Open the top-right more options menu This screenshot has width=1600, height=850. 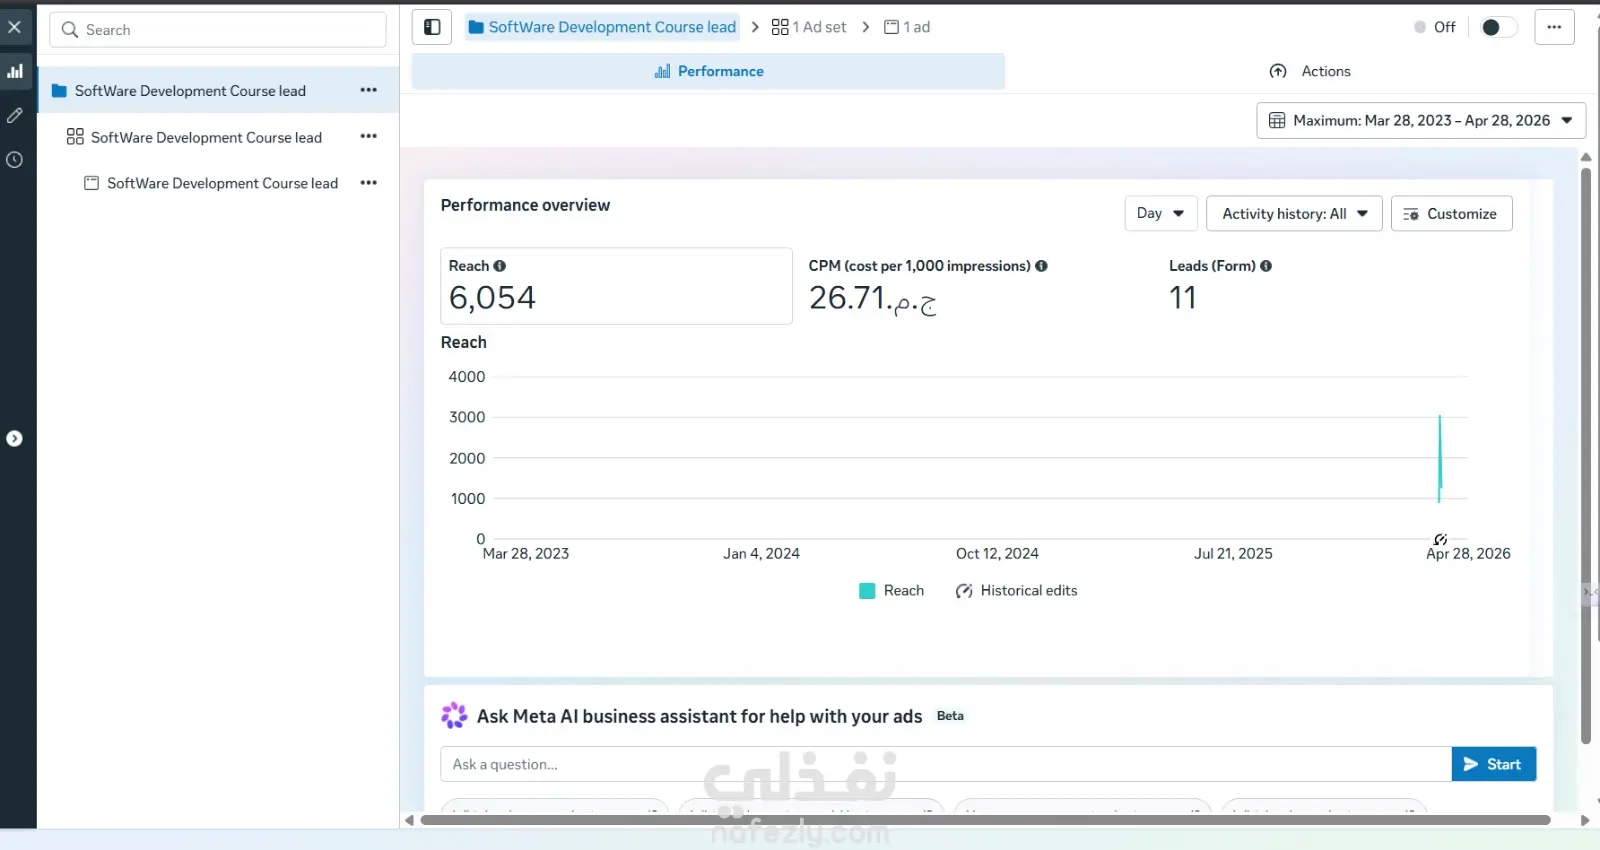pos(1554,27)
